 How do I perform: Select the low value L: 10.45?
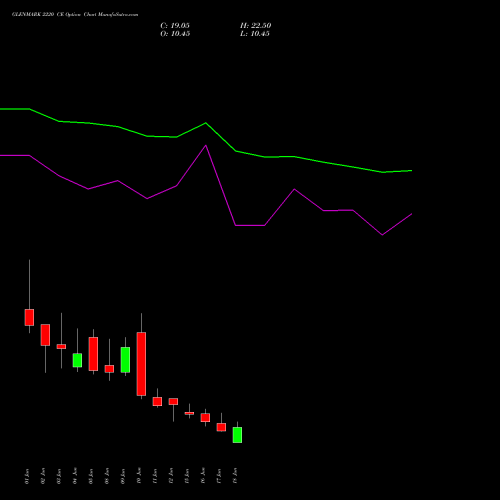click(x=255, y=34)
